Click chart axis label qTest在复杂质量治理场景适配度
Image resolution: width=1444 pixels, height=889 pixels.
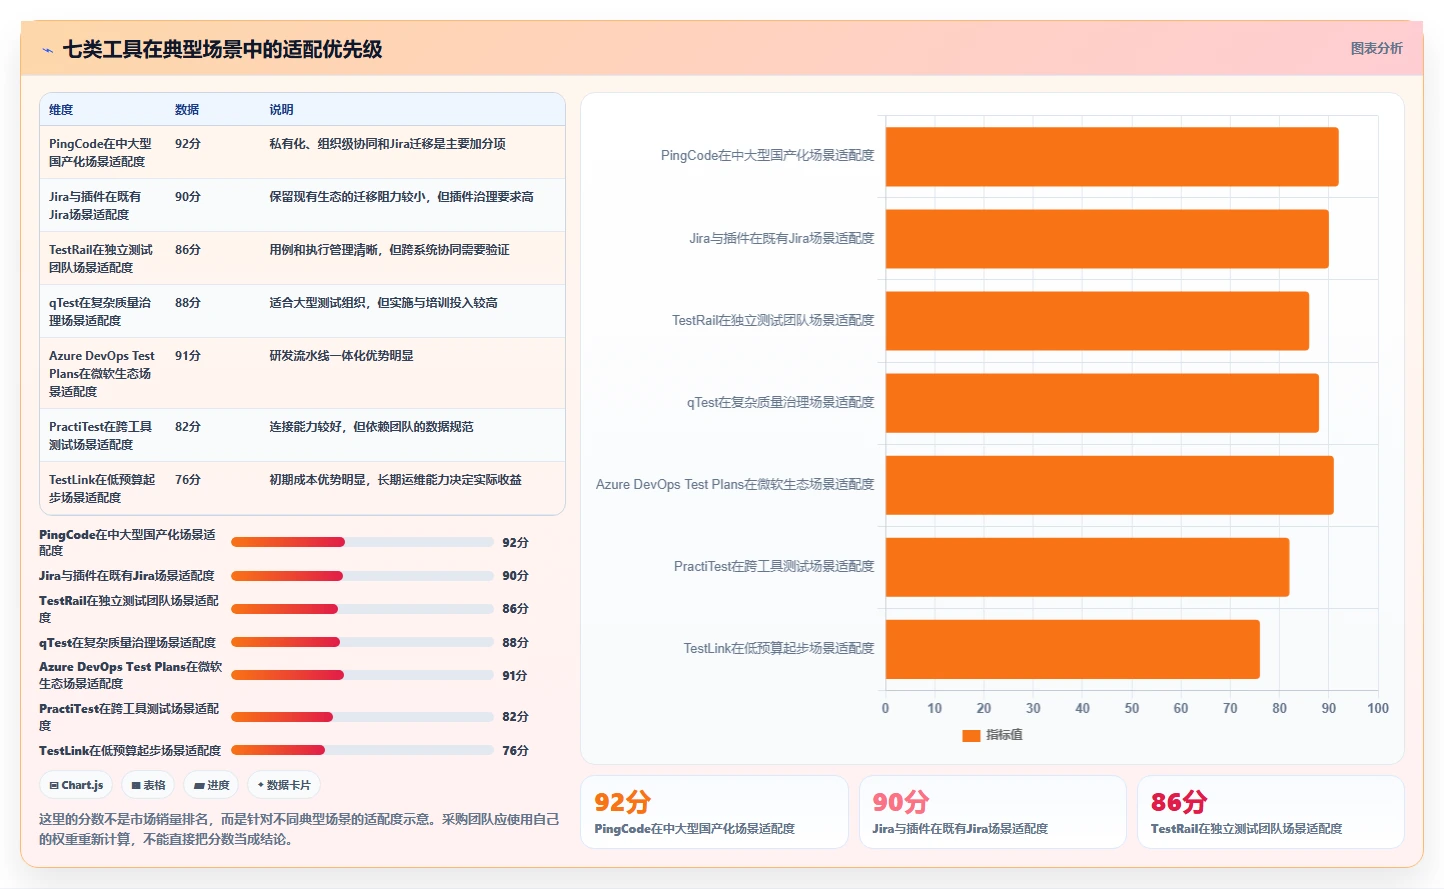pos(780,402)
